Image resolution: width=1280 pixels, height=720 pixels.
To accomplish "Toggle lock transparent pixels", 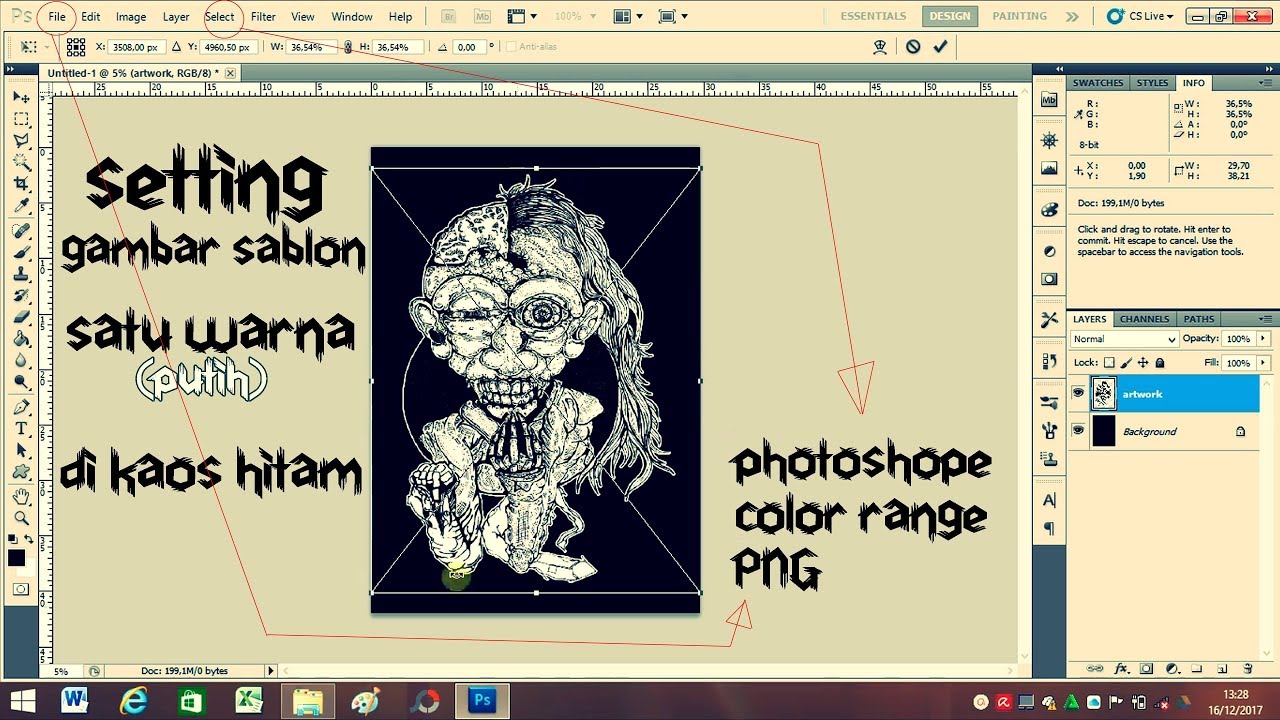I will (x=1109, y=363).
